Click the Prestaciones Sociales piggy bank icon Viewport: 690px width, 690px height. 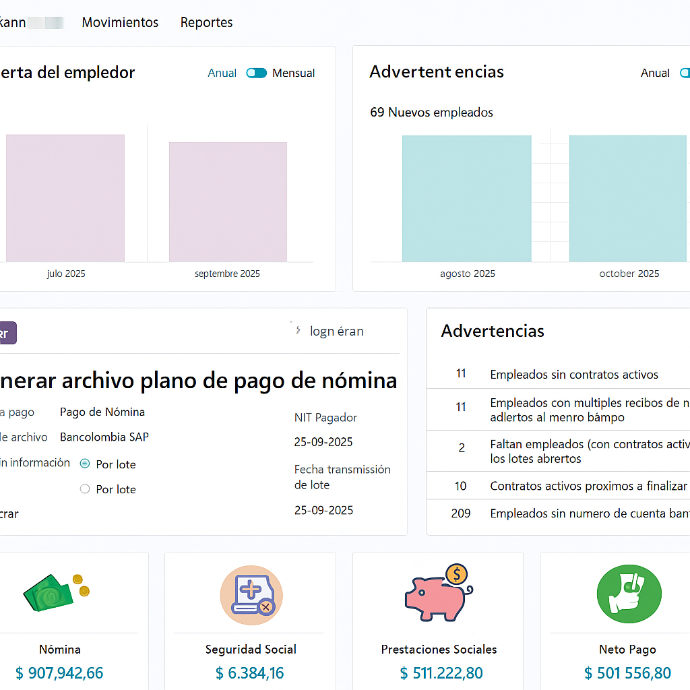click(x=438, y=594)
